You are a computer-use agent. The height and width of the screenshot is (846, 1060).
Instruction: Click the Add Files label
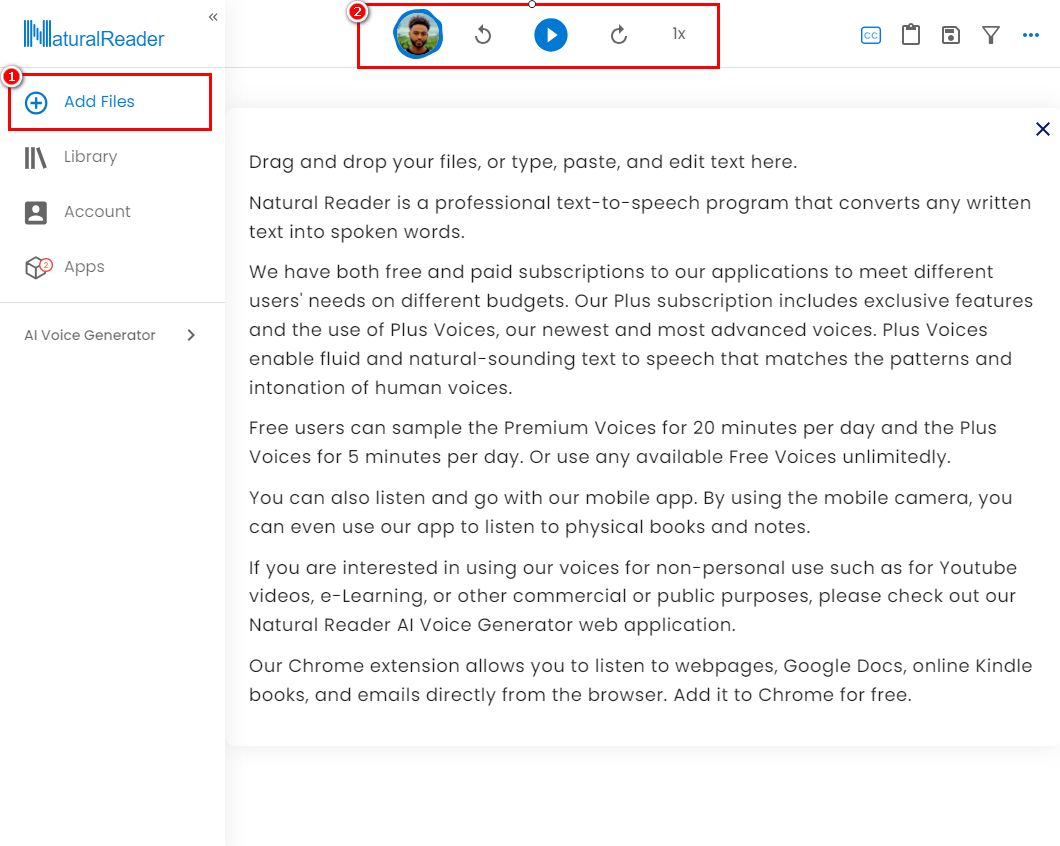point(99,101)
